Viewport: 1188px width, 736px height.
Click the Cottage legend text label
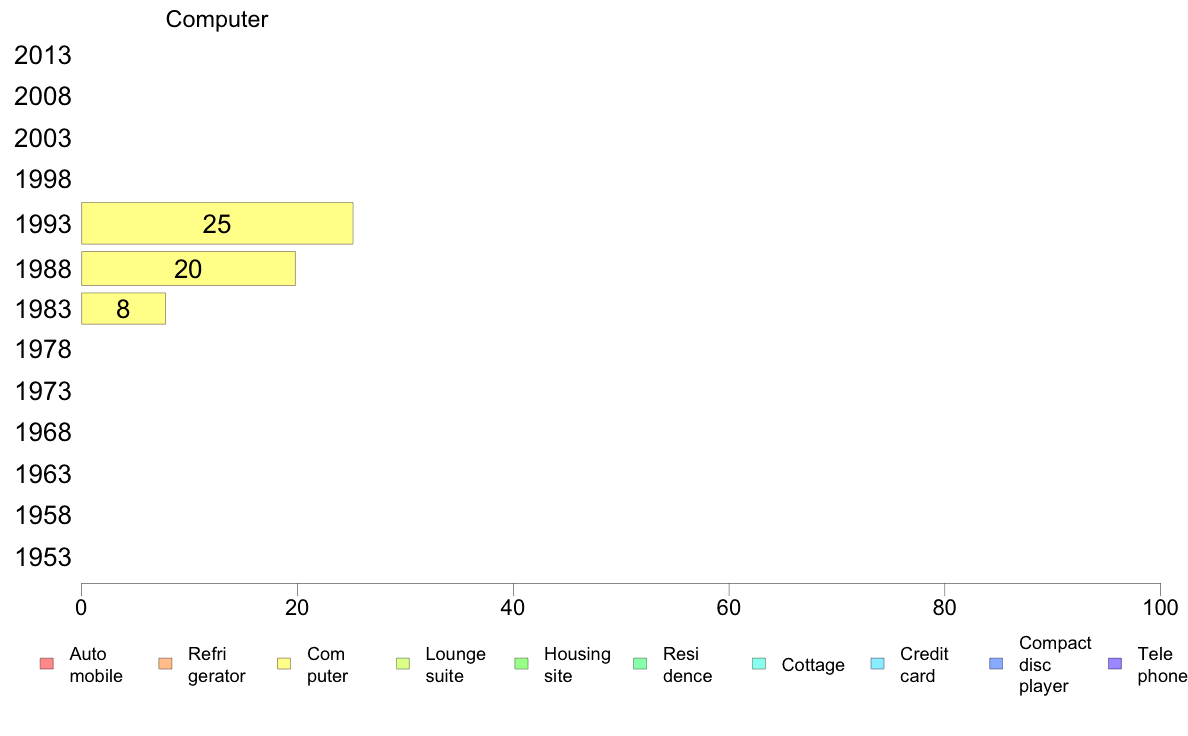point(813,665)
